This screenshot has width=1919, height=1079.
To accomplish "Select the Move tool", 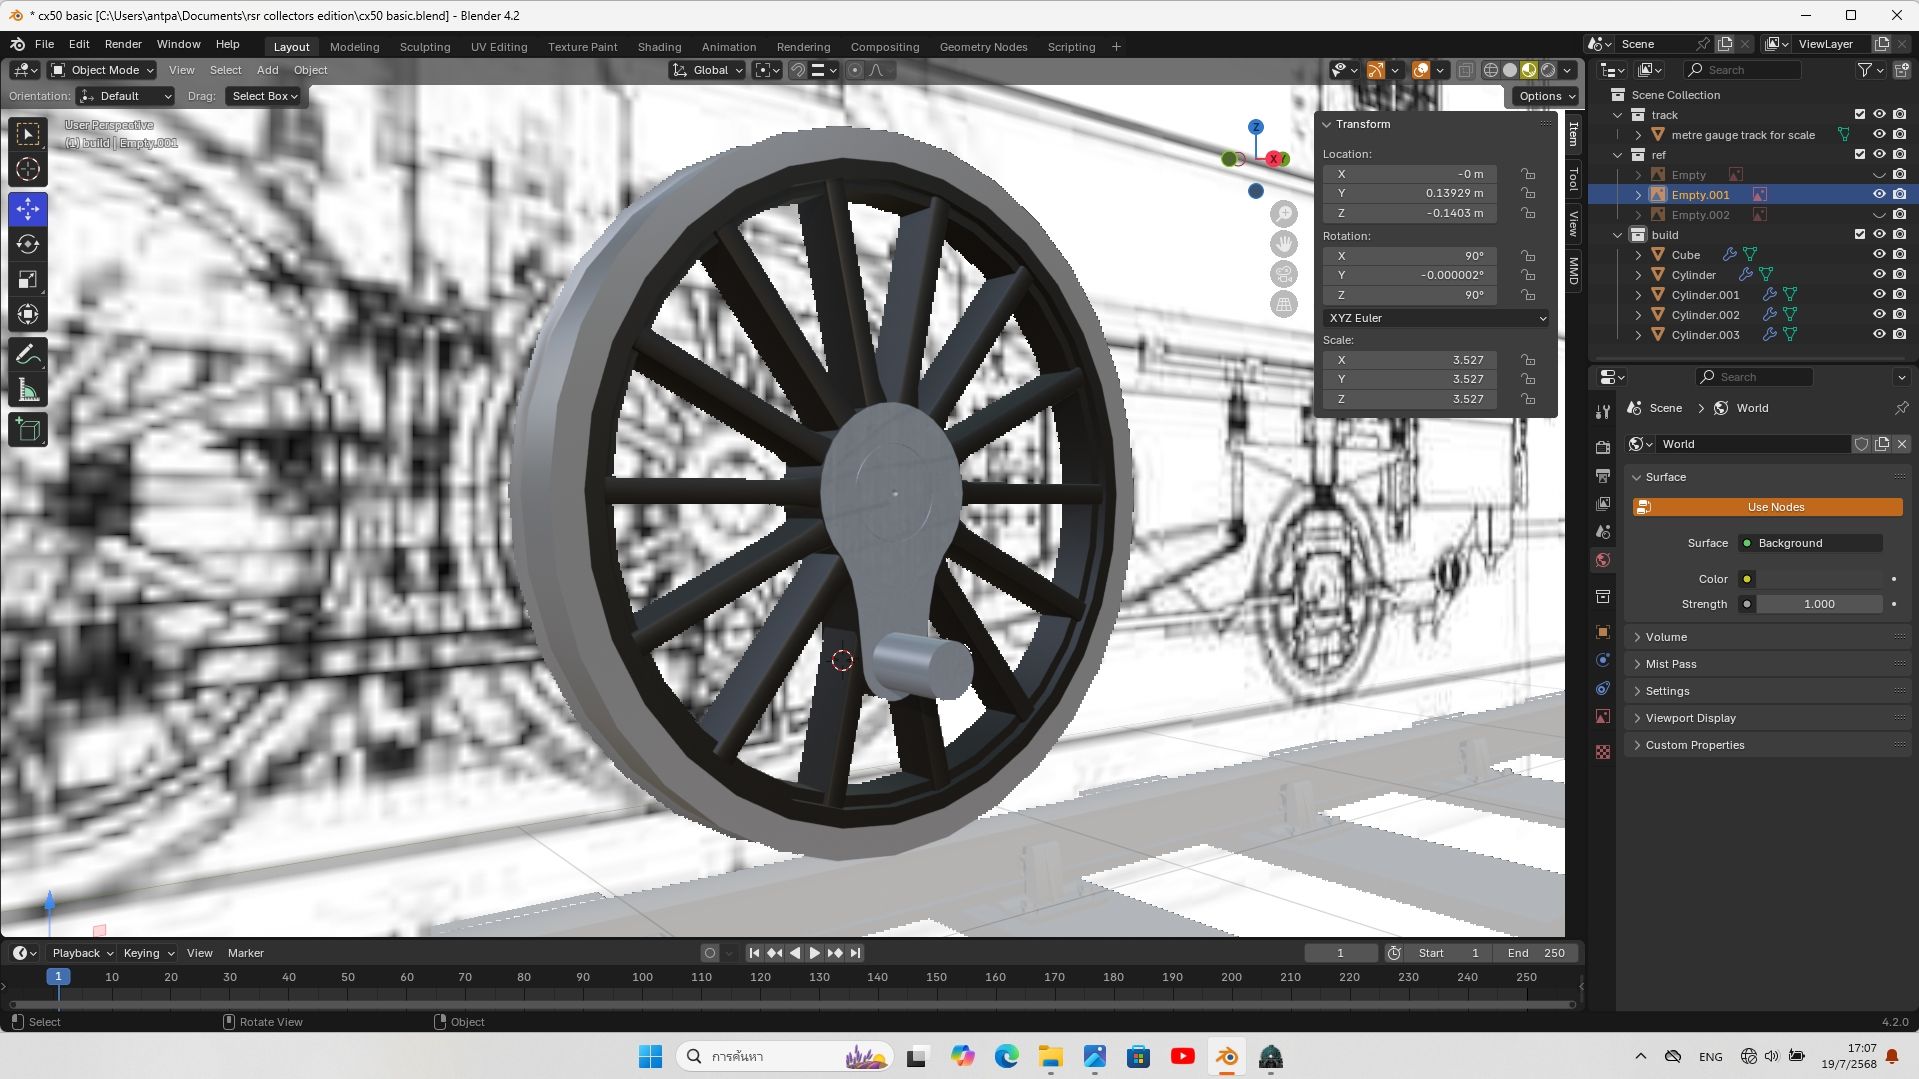I will pos(28,209).
